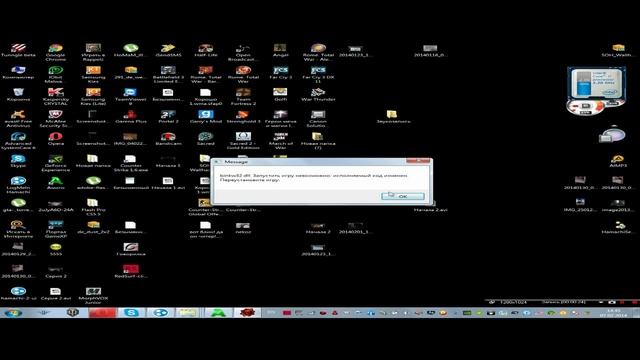
Task: Open the Windows Start button
Action: pyautogui.click(x=13, y=313)
